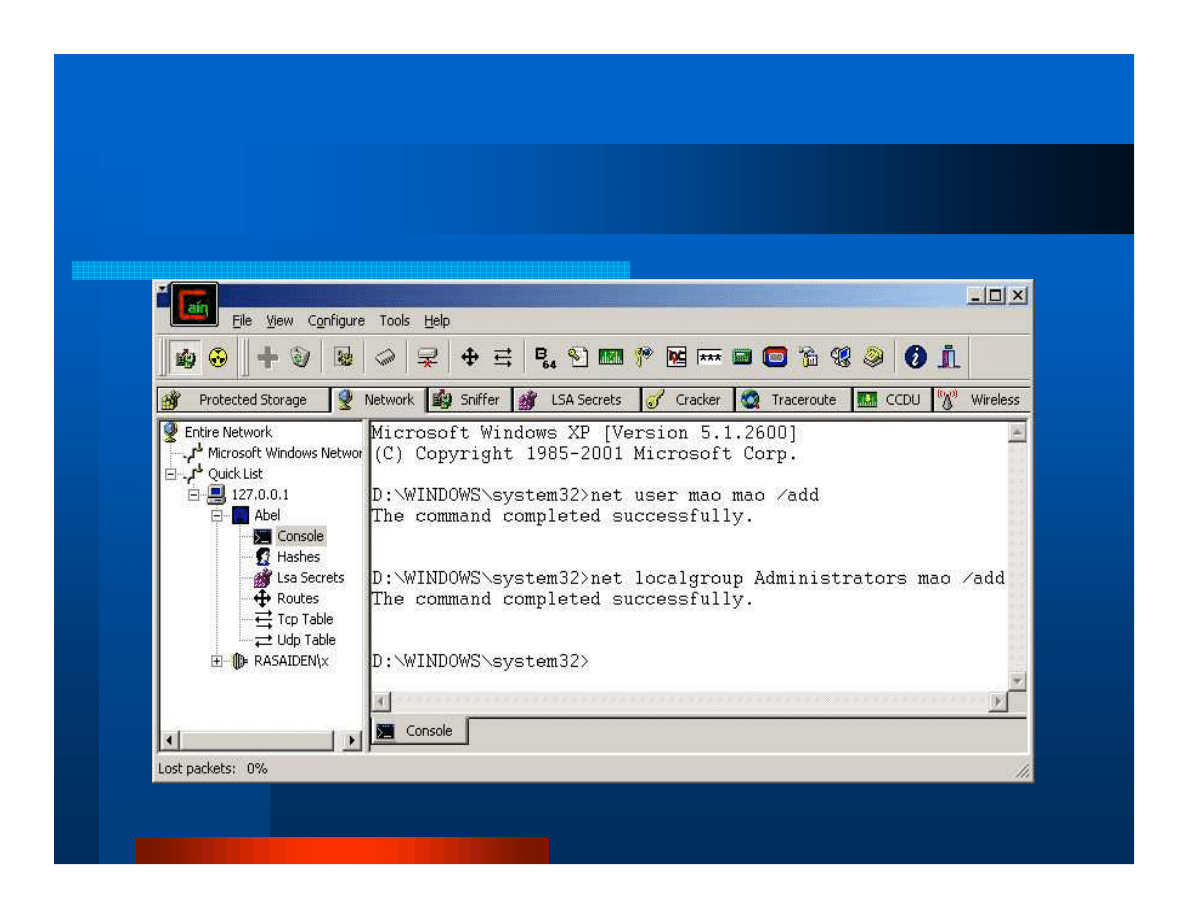
Task: Click the asterisk password box revealer icon
Action: click(x=710, y=357)
